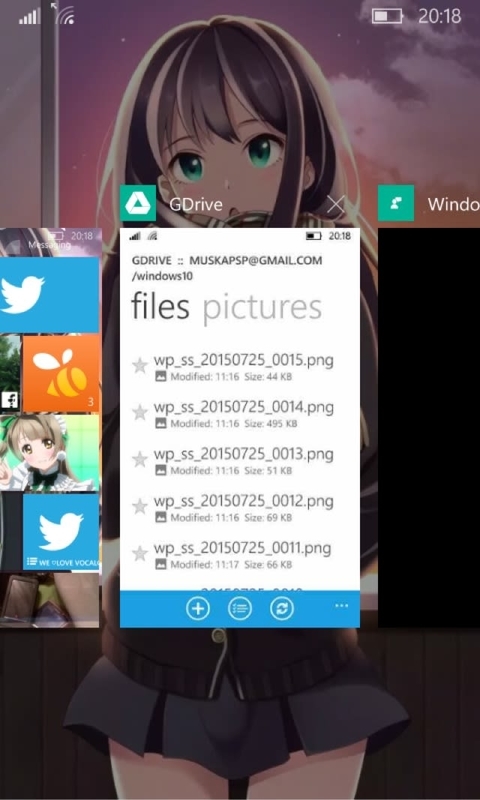Tap the large Twitter tile on Start card
This screenshot has height=800, width=480.
pyautogui.click(x=49, y=295)
